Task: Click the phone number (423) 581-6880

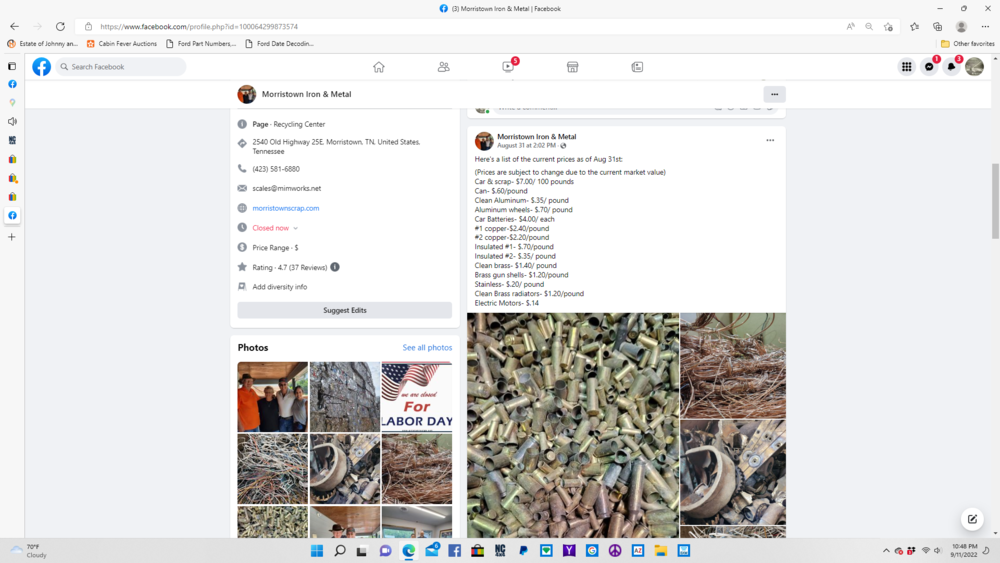Action: click(276, 169)
